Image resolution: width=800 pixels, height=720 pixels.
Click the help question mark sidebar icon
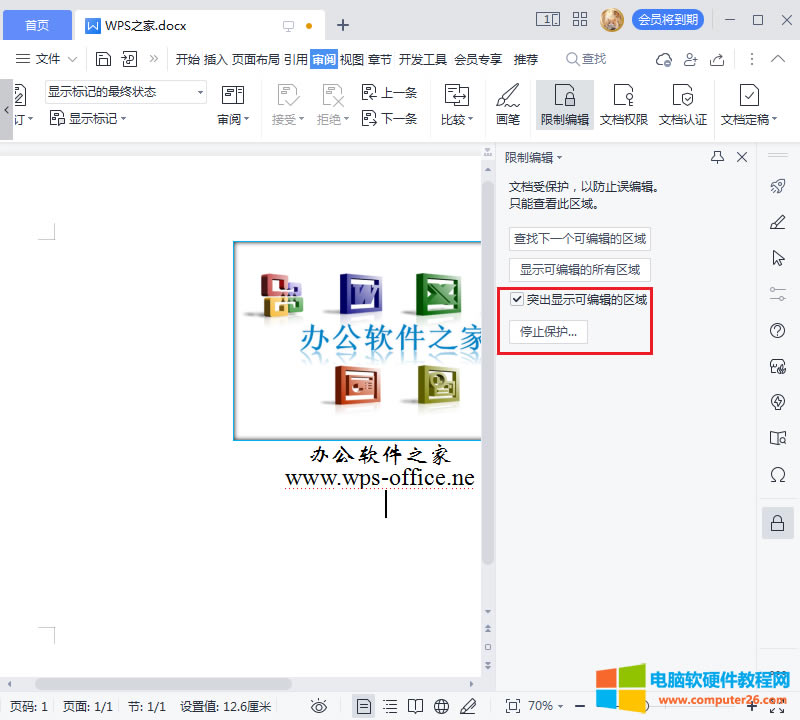(777, 331)
